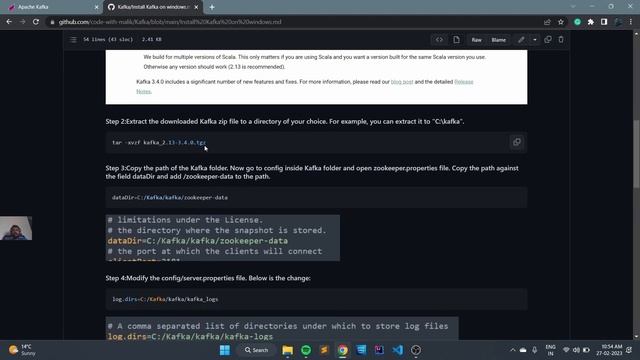Viewport: 640px width, 360px height.
Task: Open Sublime Text from the taskbar
Action: pos(324,350)
